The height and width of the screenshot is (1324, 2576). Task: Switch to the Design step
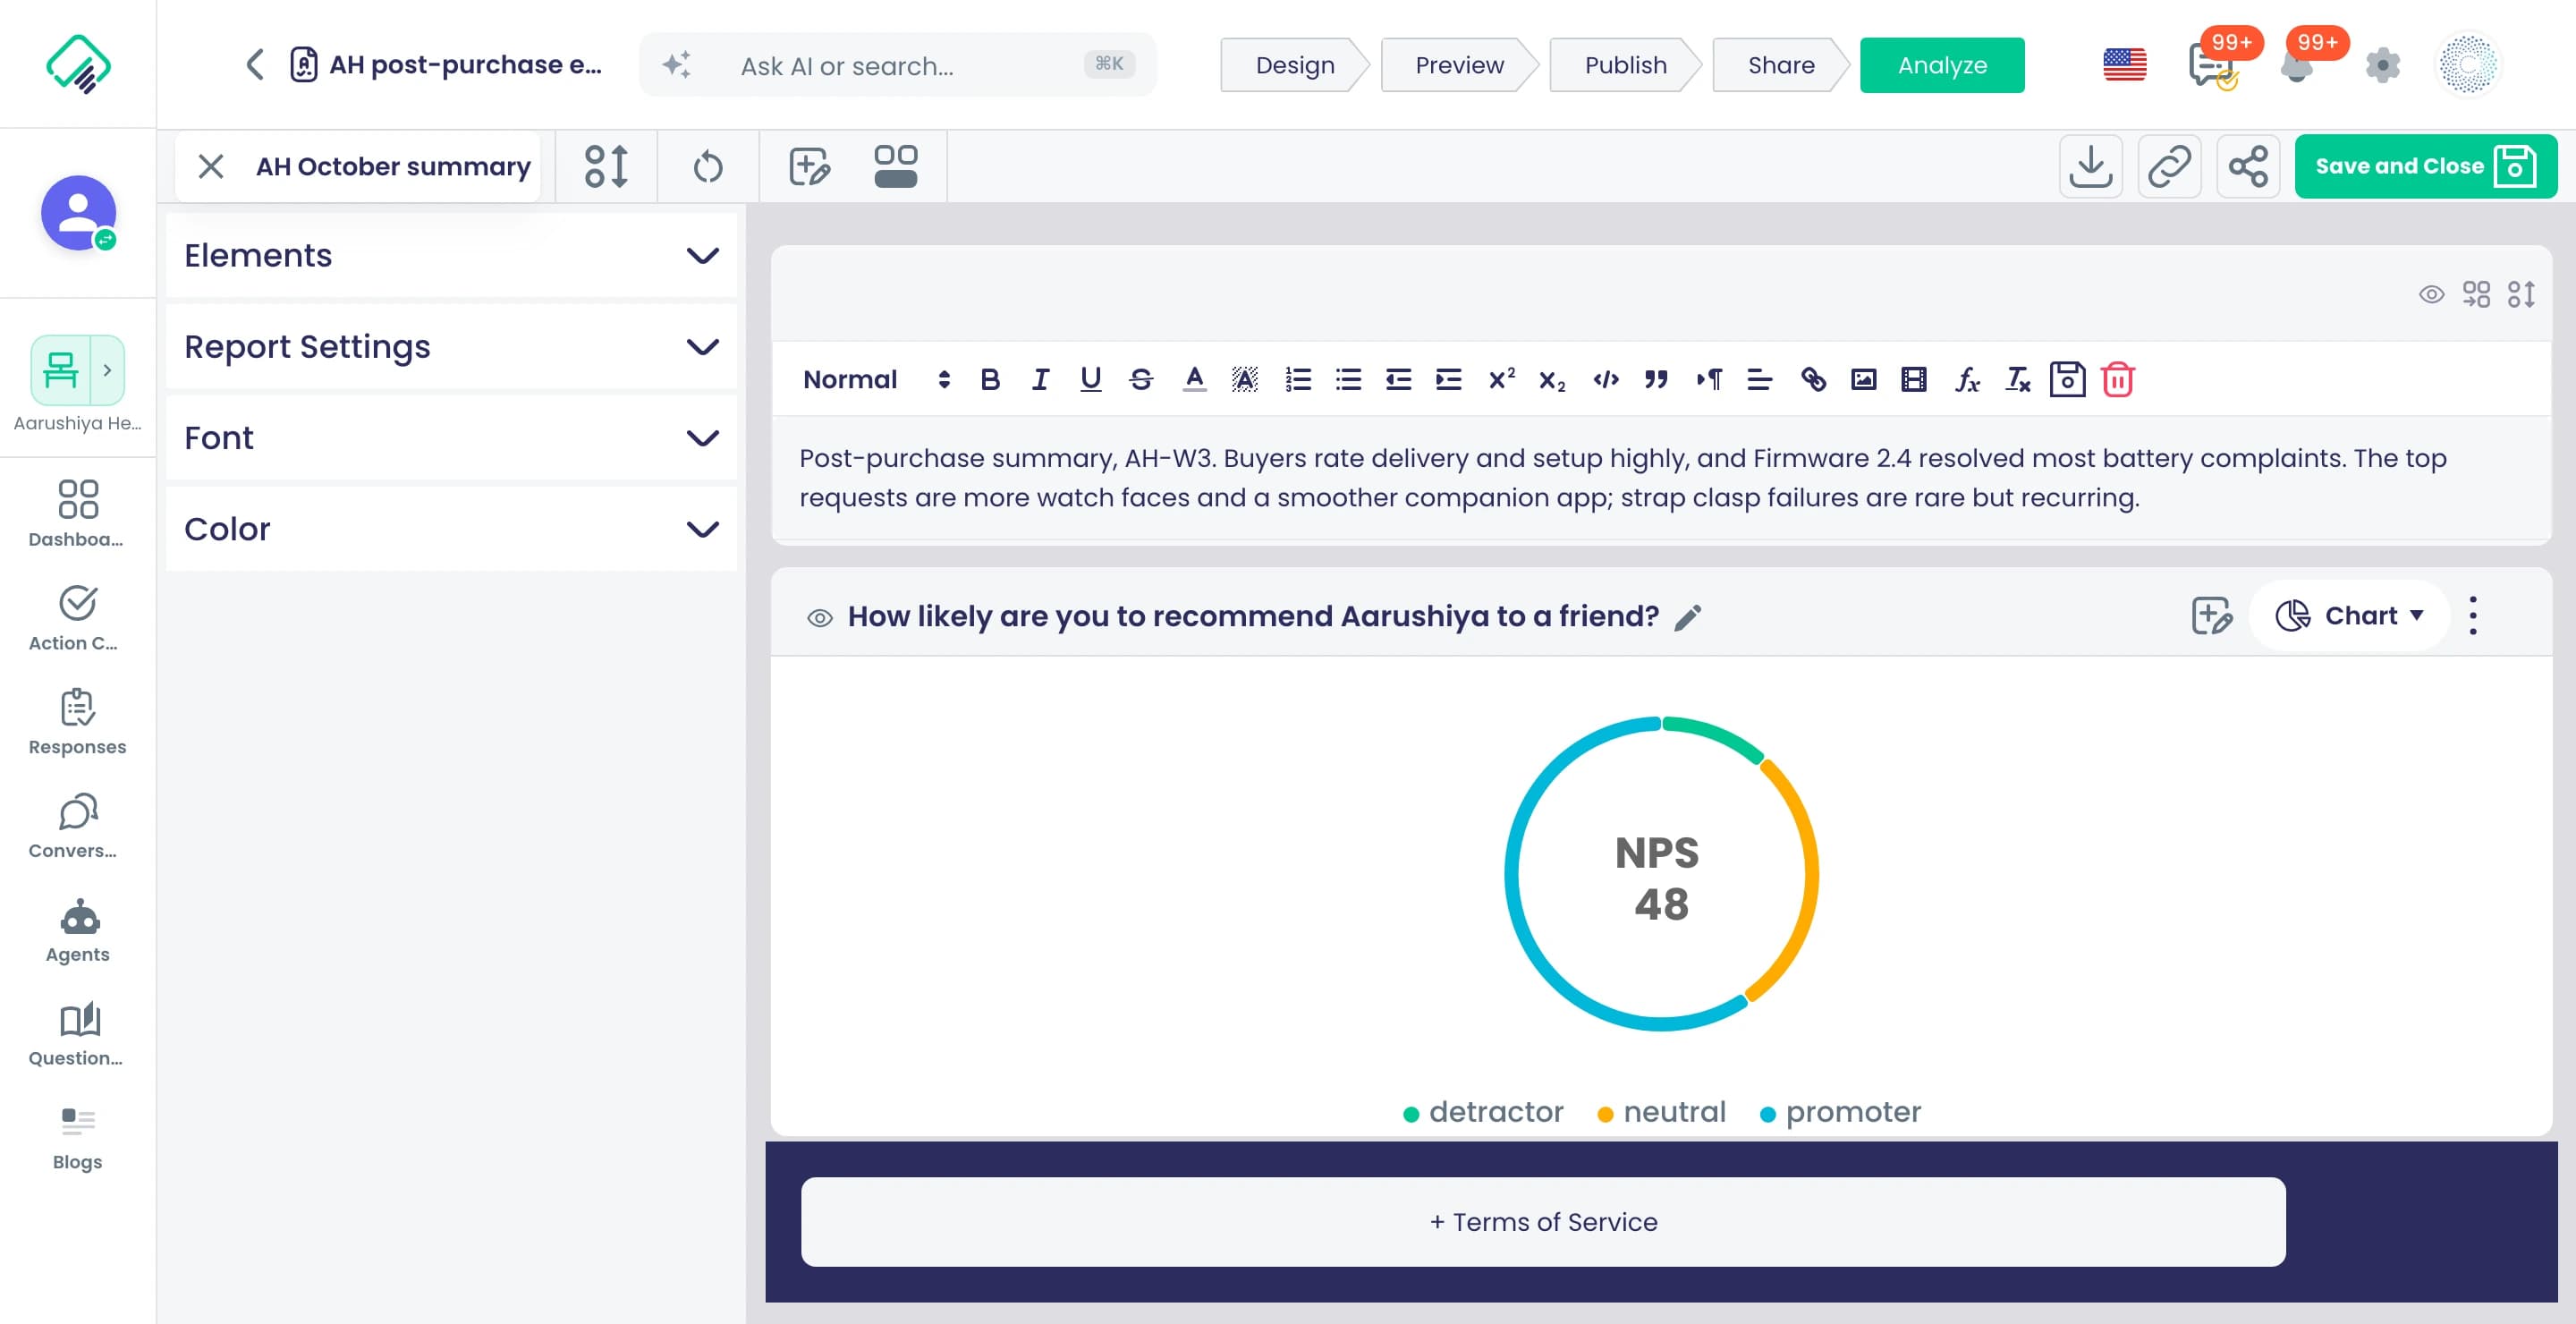[1294, 65]
